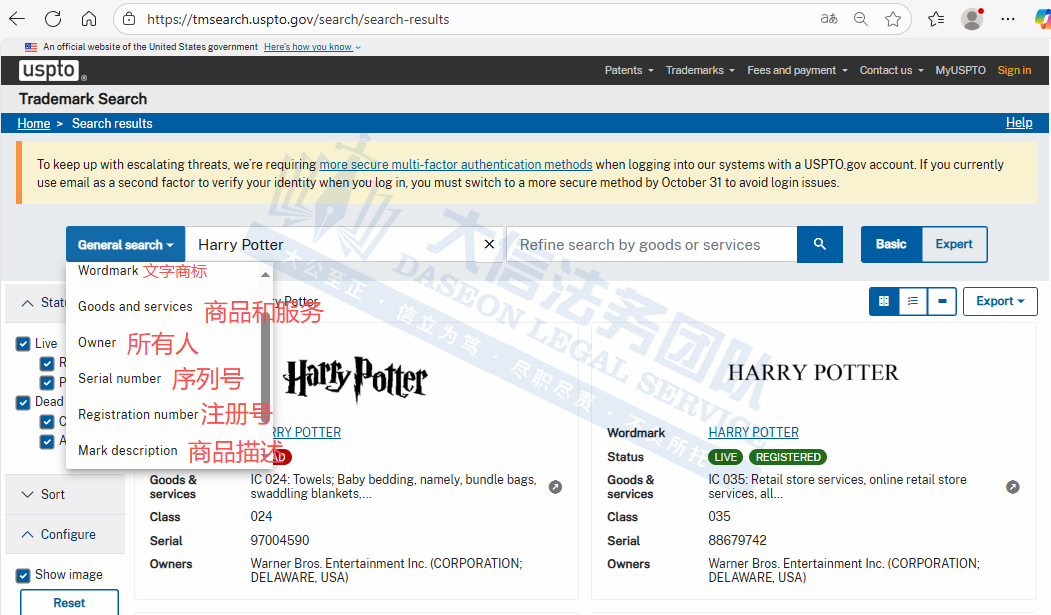Image resolution: width=1051 pixels, height=615 pixels.
Task: Clear the Harry Potter search text
Action: [489, 245]
